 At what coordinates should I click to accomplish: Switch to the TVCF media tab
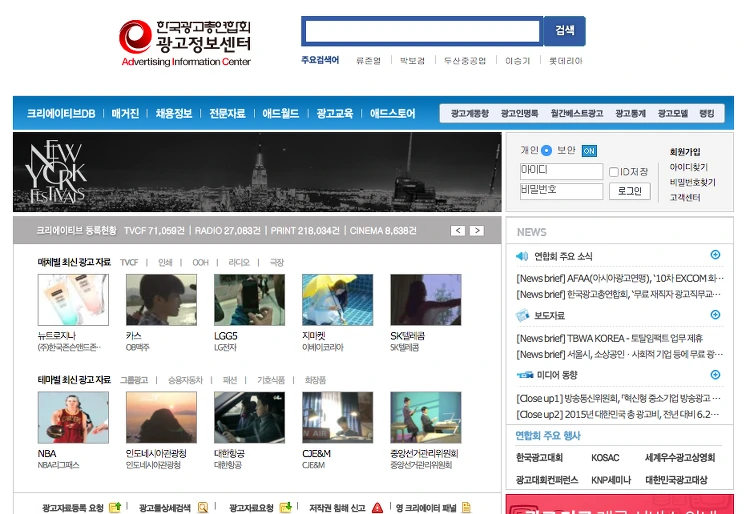tap(129, 262)
